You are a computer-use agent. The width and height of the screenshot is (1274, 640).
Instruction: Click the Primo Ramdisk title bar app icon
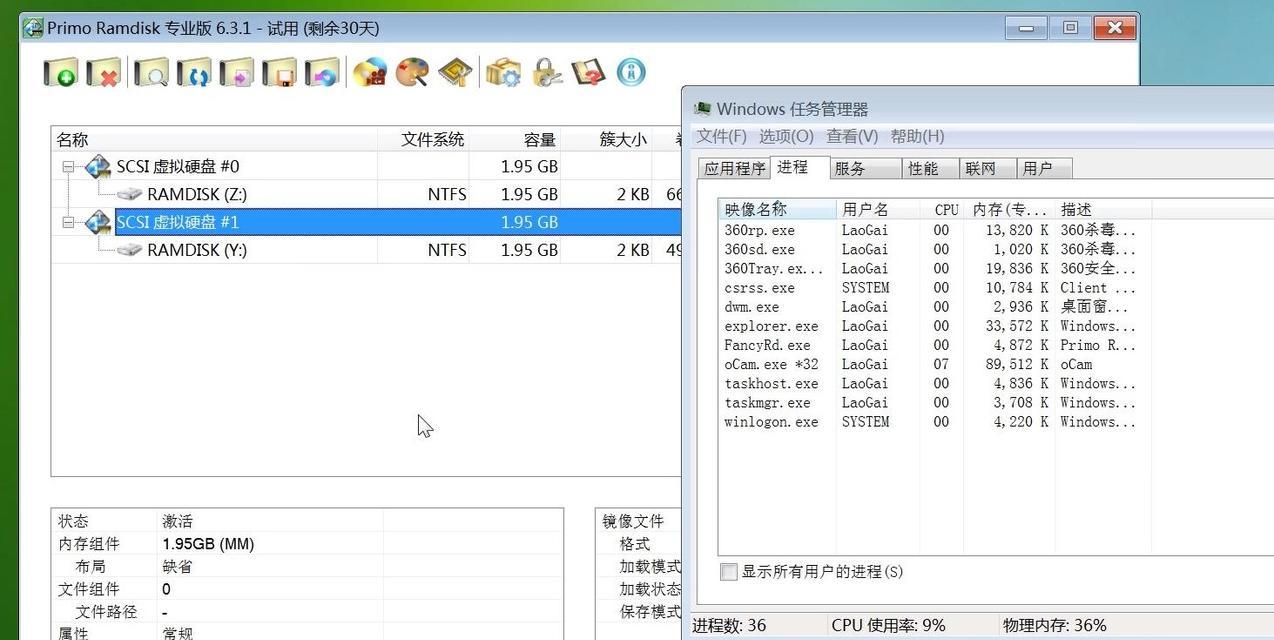pyautogui.click(x=33, y=28)
